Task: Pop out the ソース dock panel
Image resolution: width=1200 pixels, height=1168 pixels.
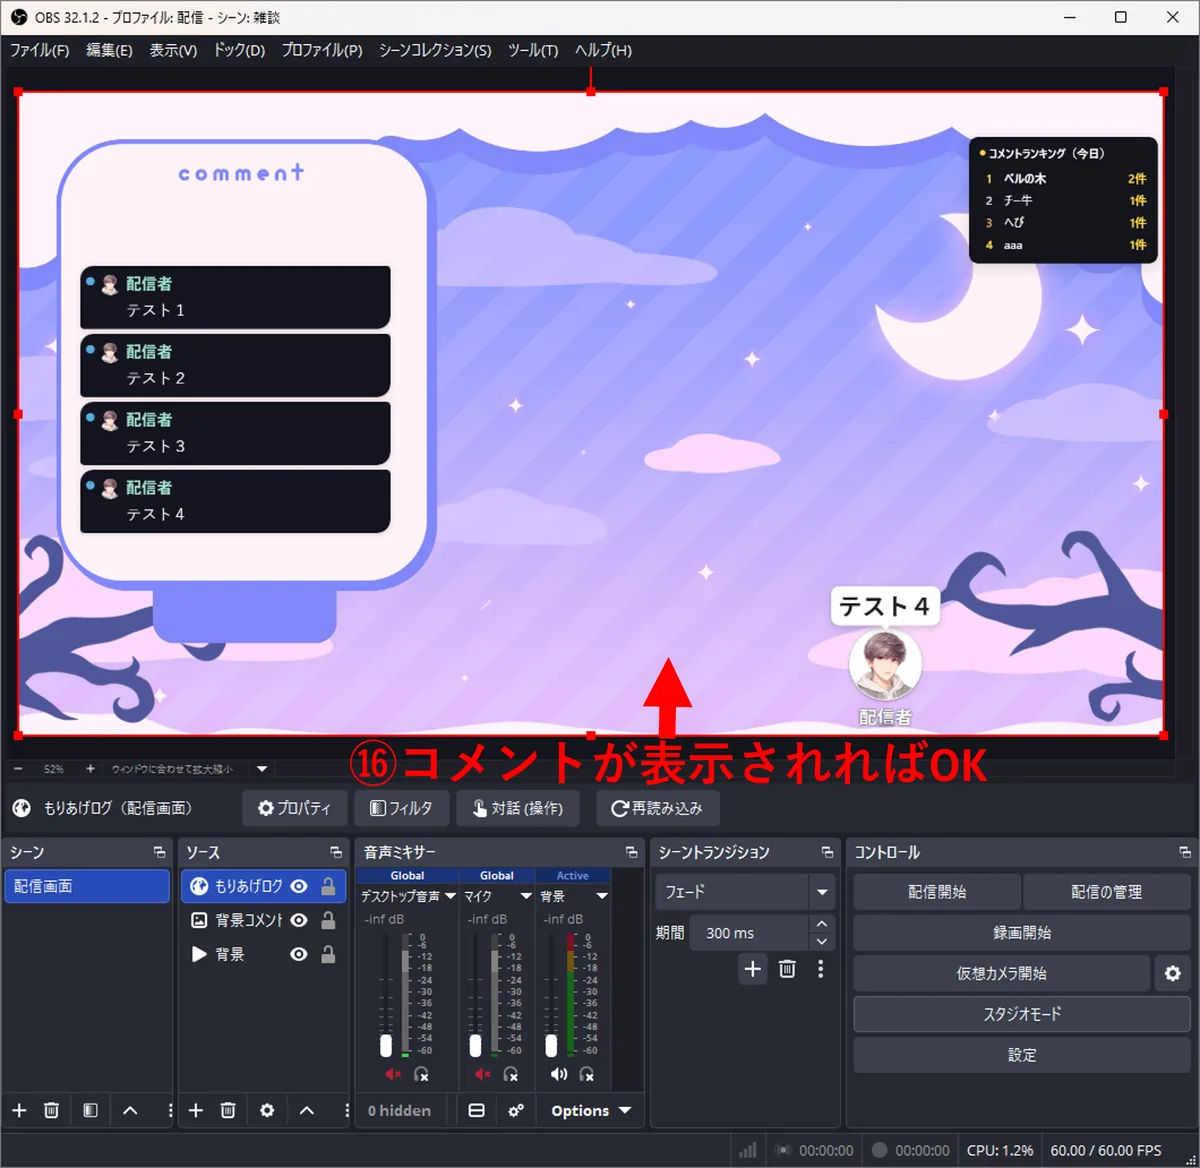Action: click(336, 852)
